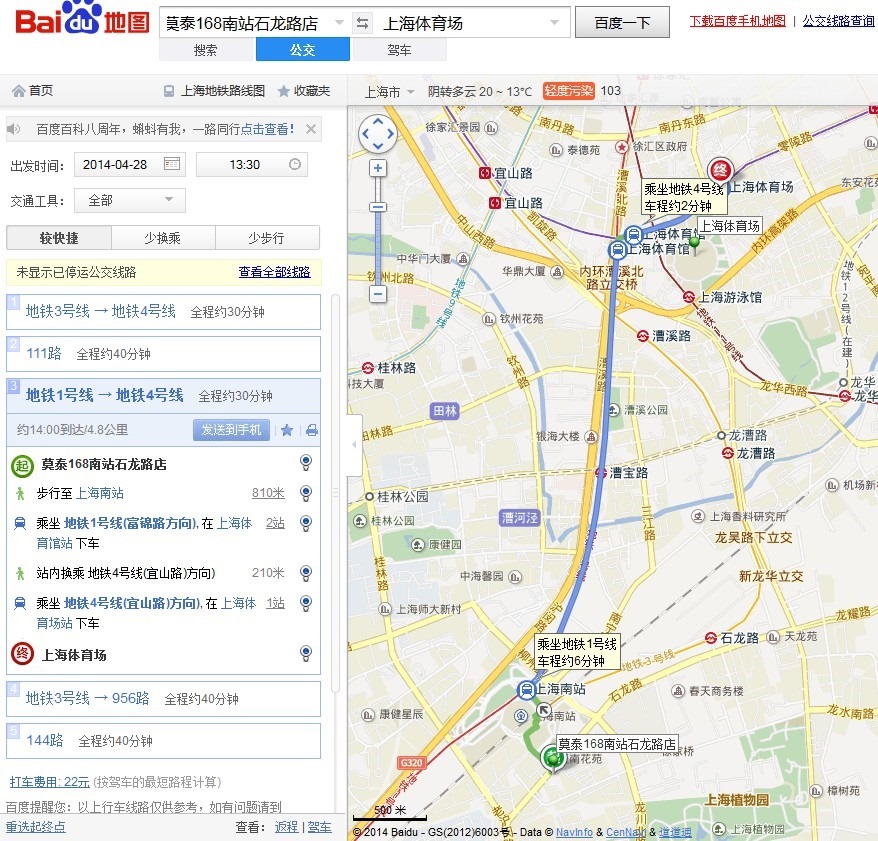Screen dimensions: 878x841
Task: Switch to the 公交 tab
Action: 303,50
